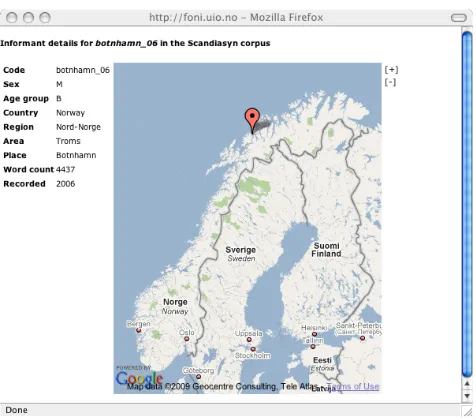This screenshot has width=476, height=420.
Task: Click the red map pin at Botnhamn
Action: (252, 120)
